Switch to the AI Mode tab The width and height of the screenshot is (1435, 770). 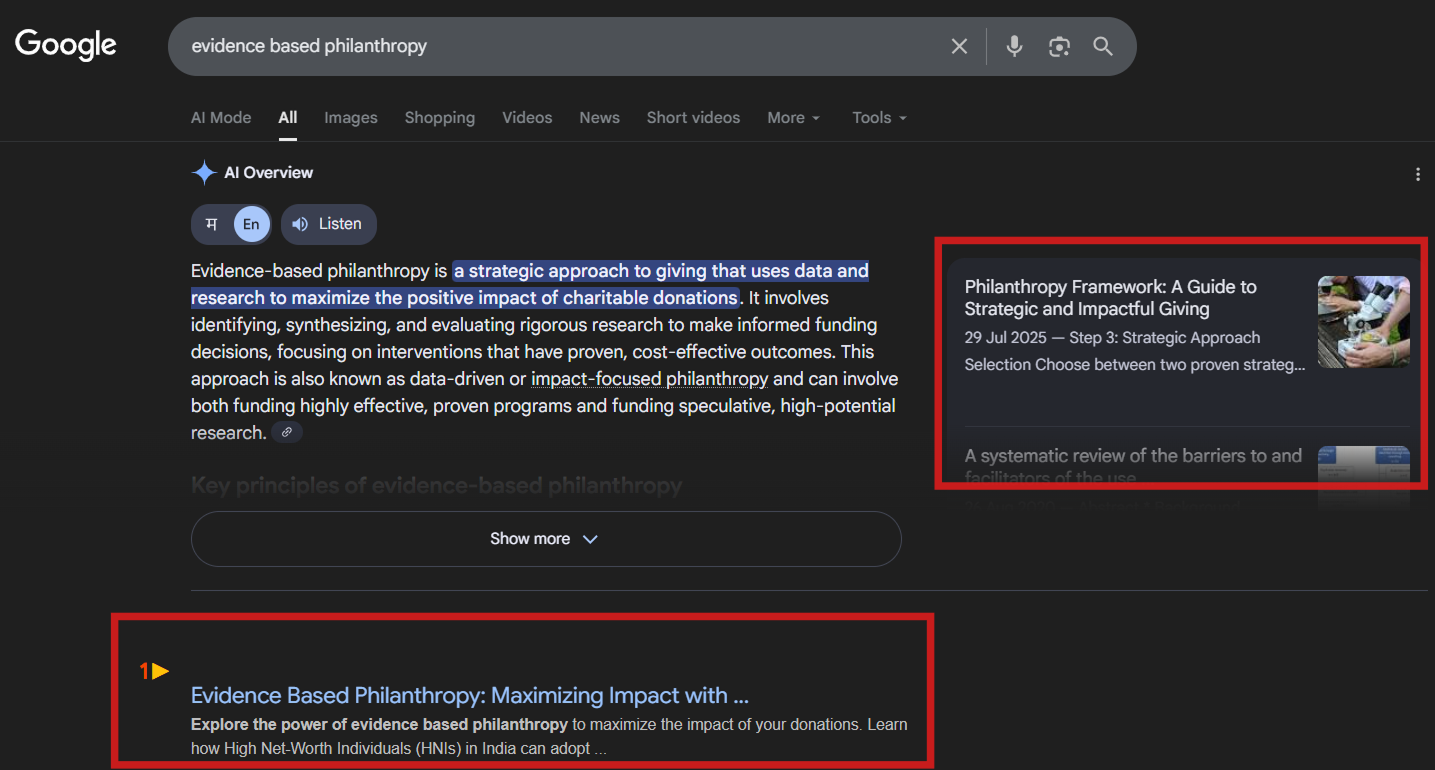tap(221, 118)
